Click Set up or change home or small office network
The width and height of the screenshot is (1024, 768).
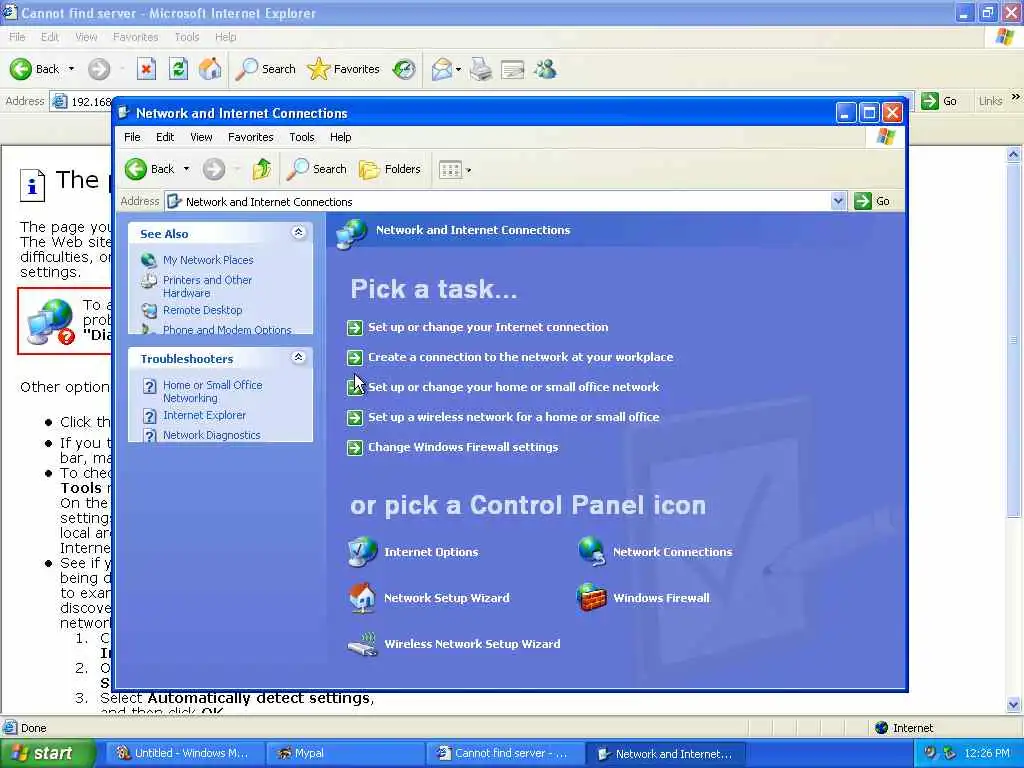tap(513, 387)
